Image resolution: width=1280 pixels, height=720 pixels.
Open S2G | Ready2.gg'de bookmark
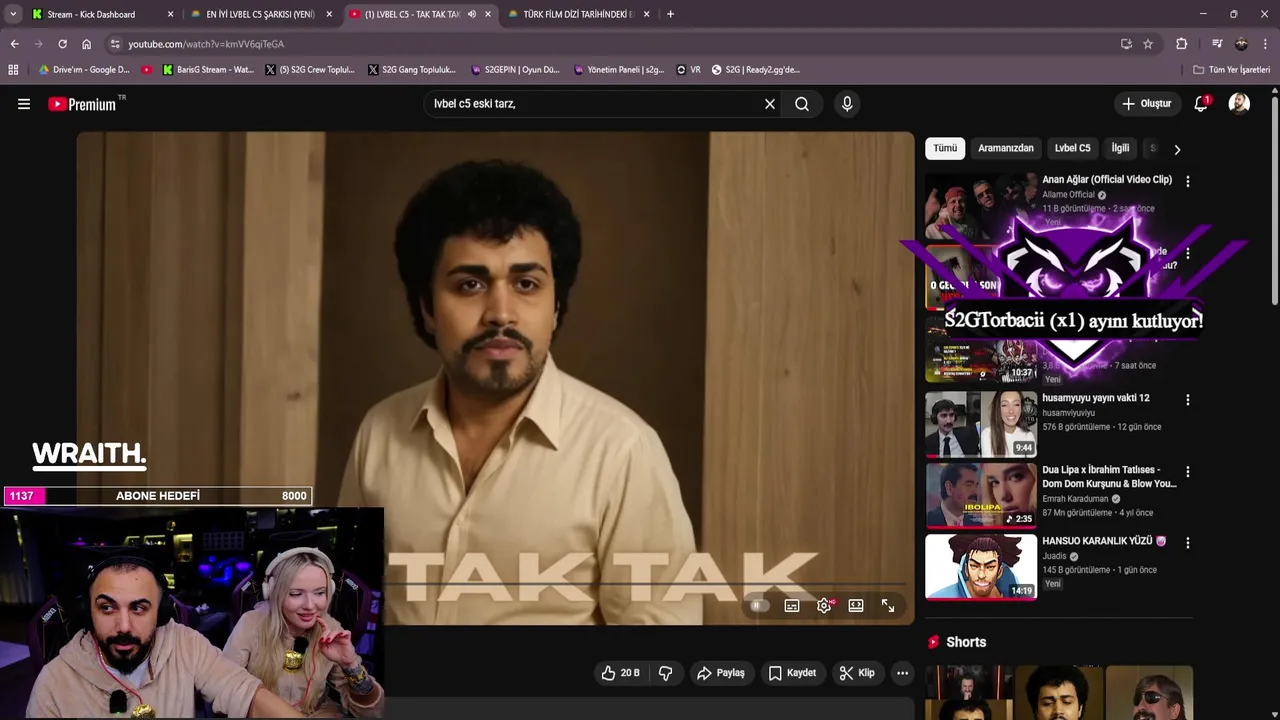pyautogui.click(x=755, y=70)
